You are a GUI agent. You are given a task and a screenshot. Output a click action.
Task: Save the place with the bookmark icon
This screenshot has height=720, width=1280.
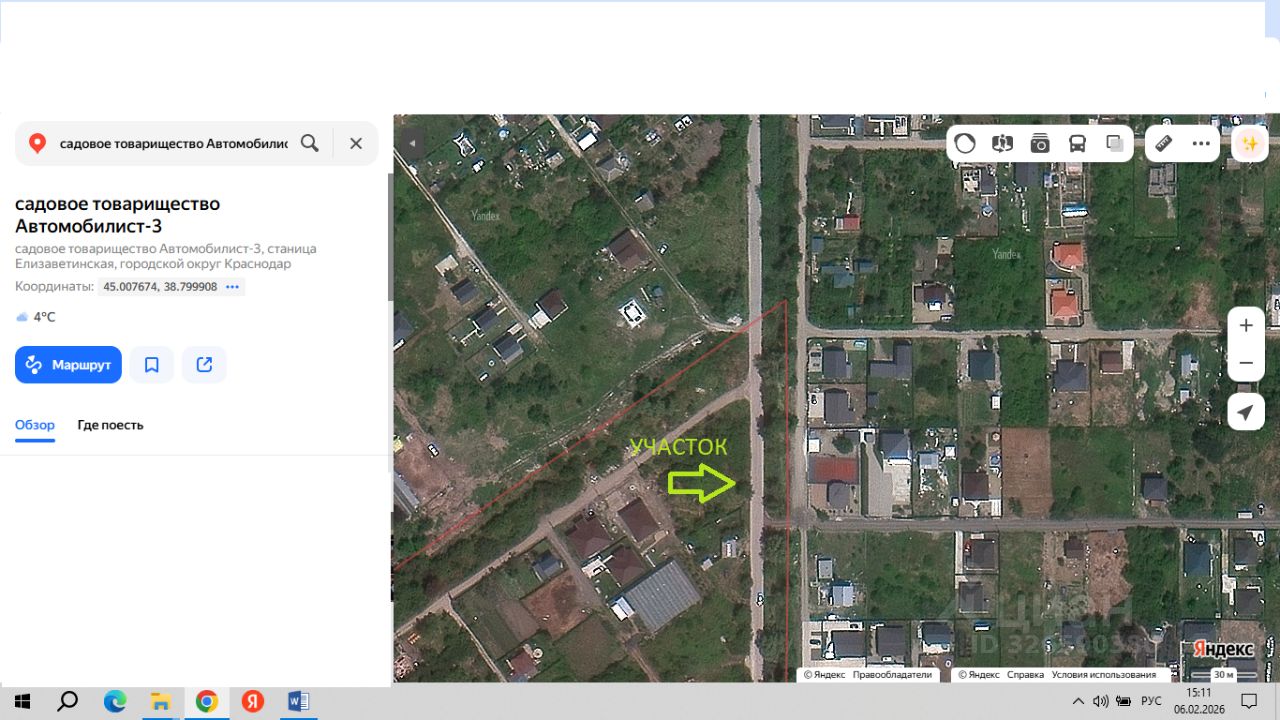tap(152, 365)
